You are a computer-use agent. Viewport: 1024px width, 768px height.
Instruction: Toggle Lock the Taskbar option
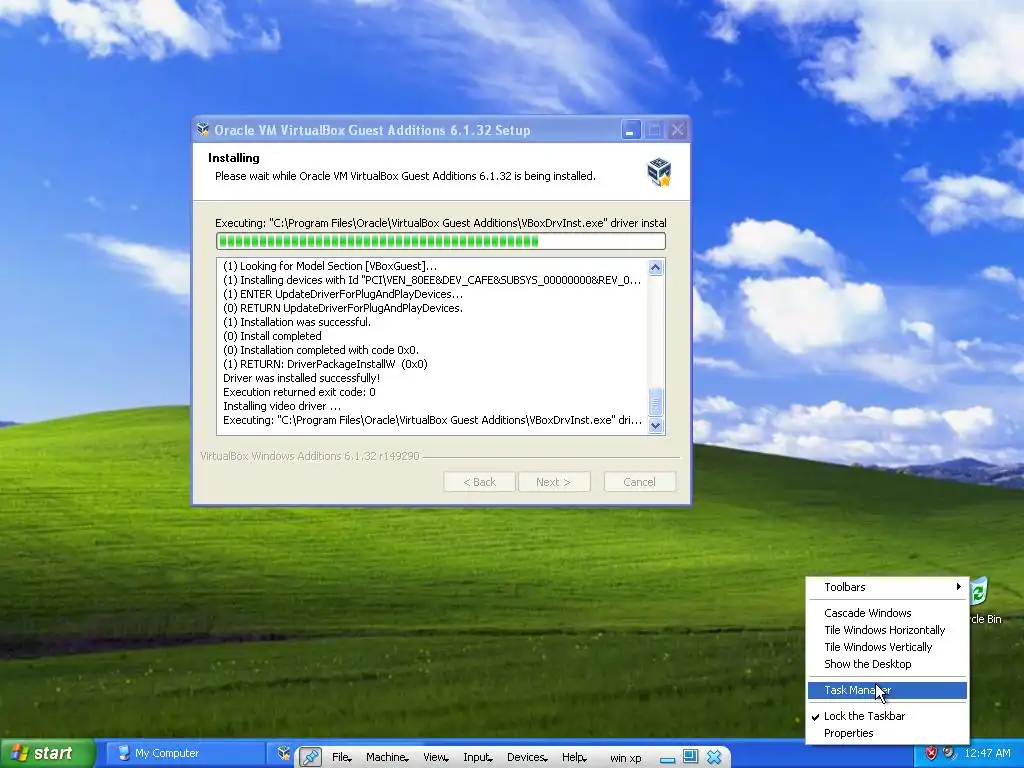click(887, 716)
